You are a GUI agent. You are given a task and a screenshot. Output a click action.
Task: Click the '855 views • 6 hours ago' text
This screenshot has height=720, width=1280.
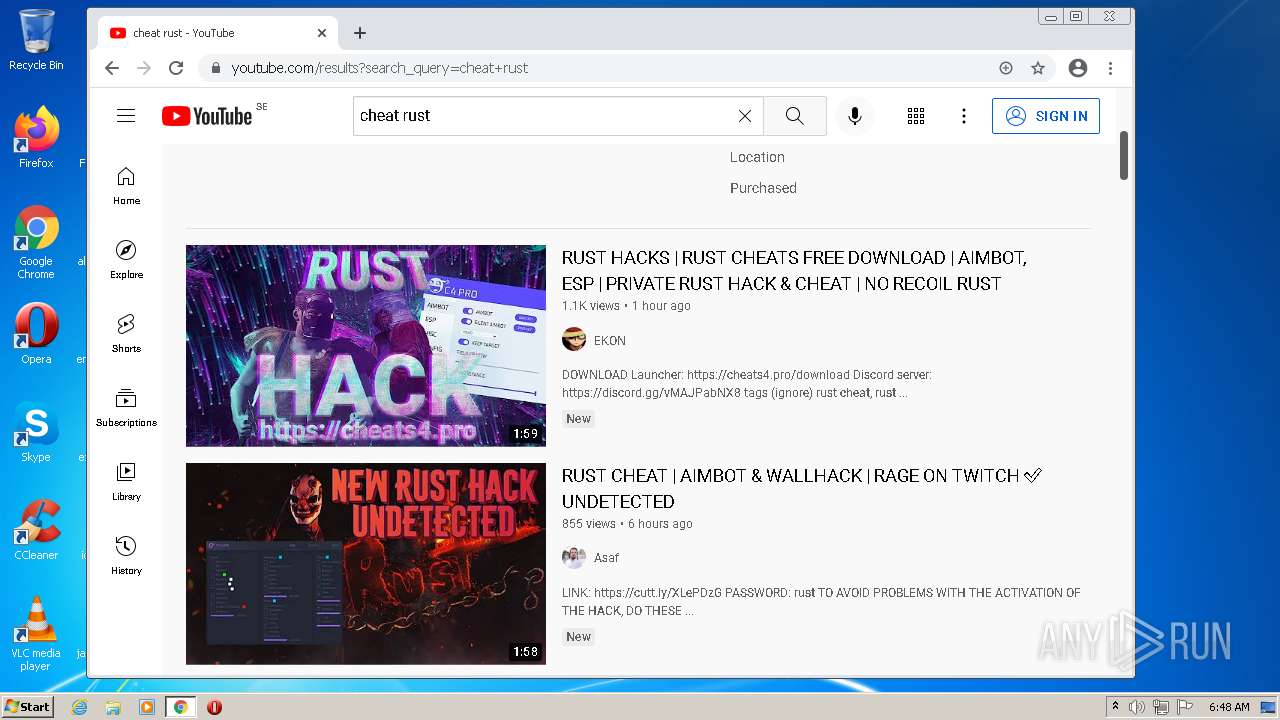(x=627, y=524)
